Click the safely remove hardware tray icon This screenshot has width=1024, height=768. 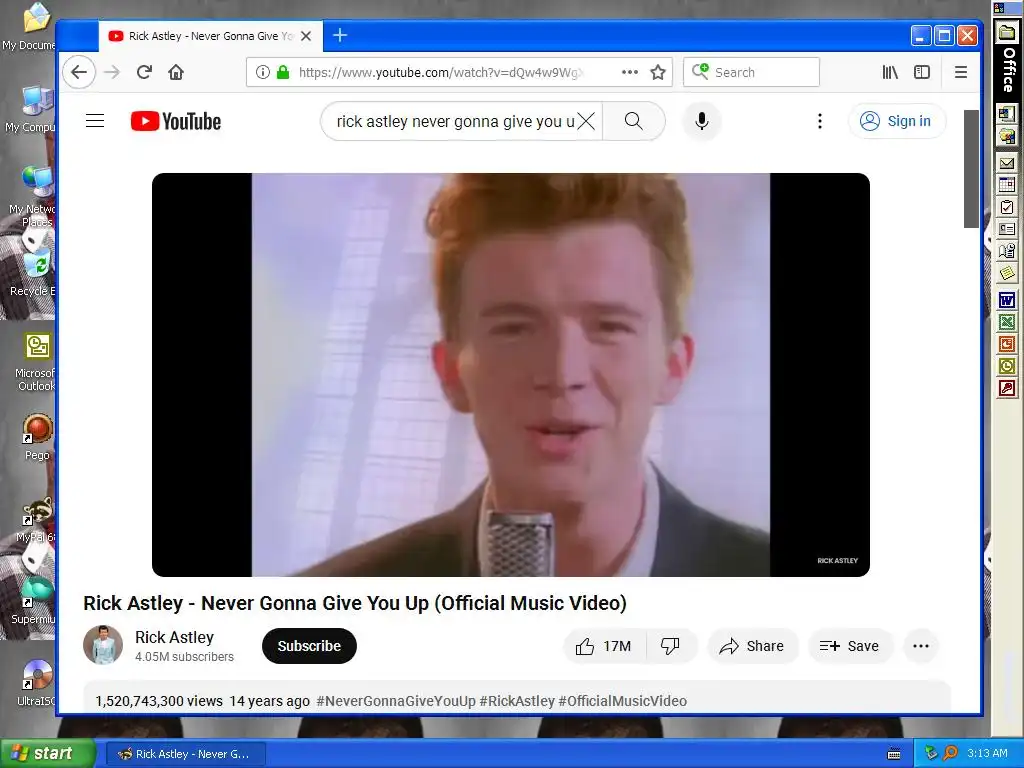tap(931, 754)
